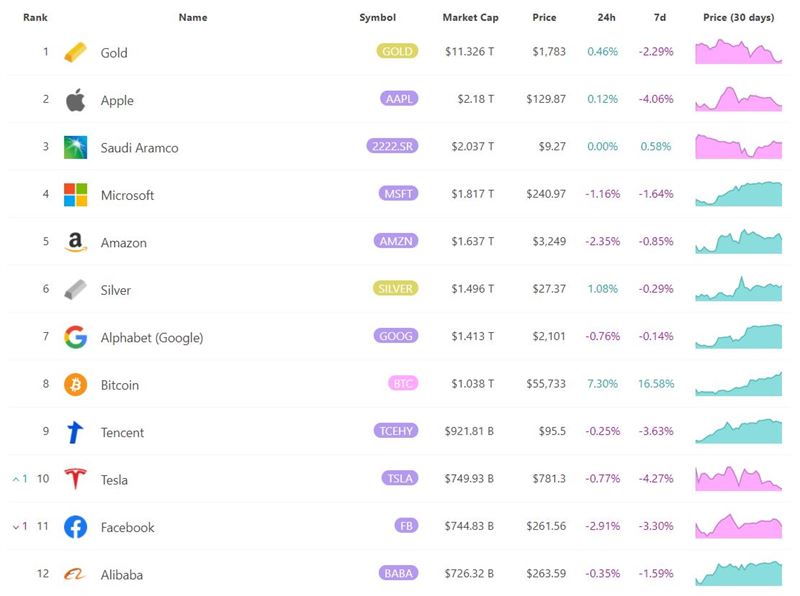Viewport: 800px width, 596px height.
Task: Open the Saudi Aramco company link
Action: (139, 147)
